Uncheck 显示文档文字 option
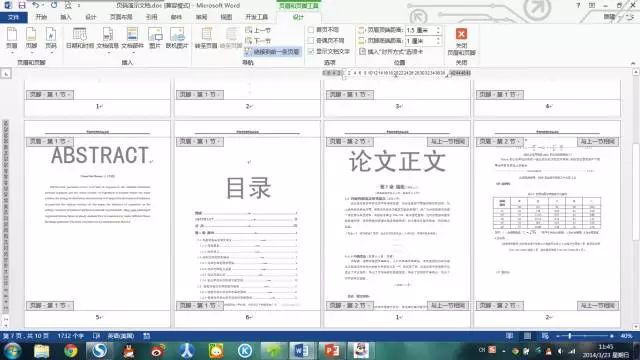This screenshot has height=360, width=640. click(311, 51)
